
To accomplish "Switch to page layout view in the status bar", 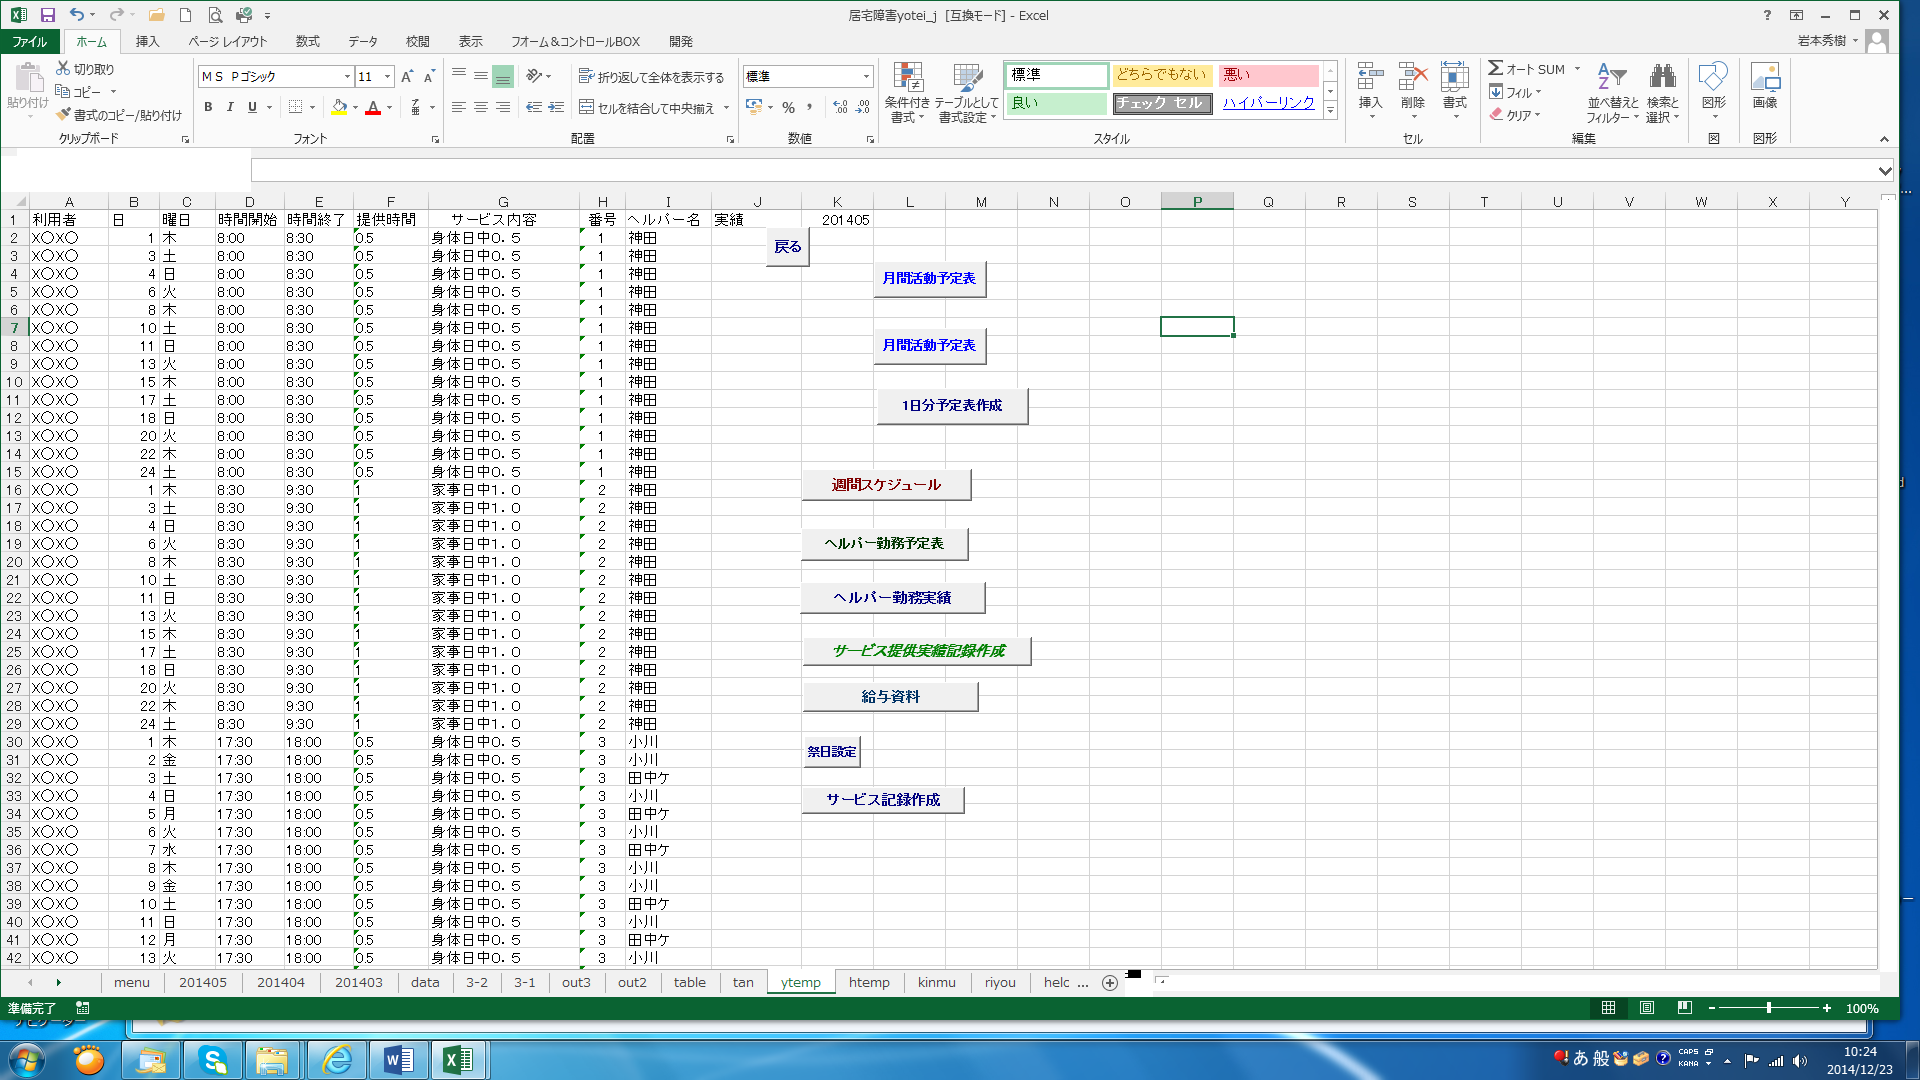I will (1646, 1008).
